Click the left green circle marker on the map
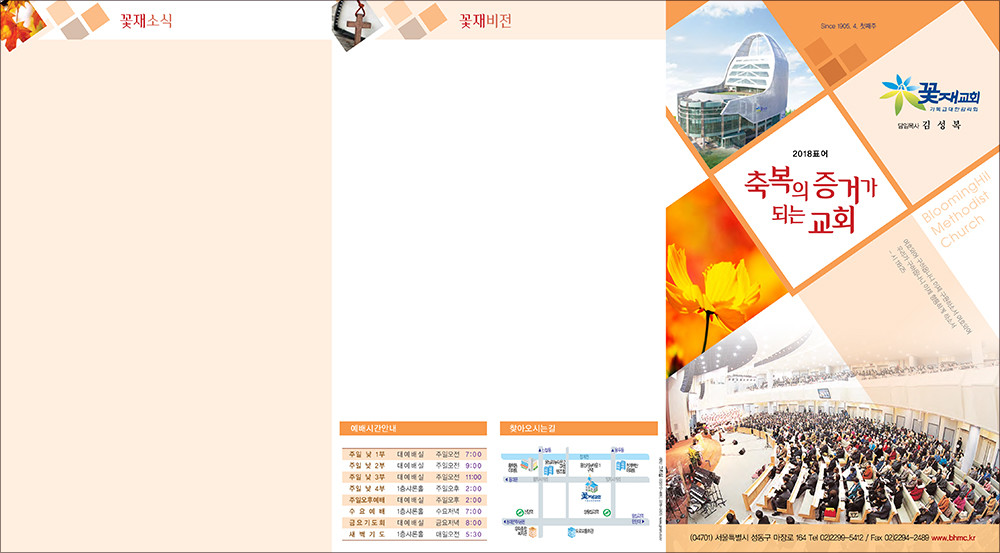Viewport: 1000px width, 553px height. (520, 512)
